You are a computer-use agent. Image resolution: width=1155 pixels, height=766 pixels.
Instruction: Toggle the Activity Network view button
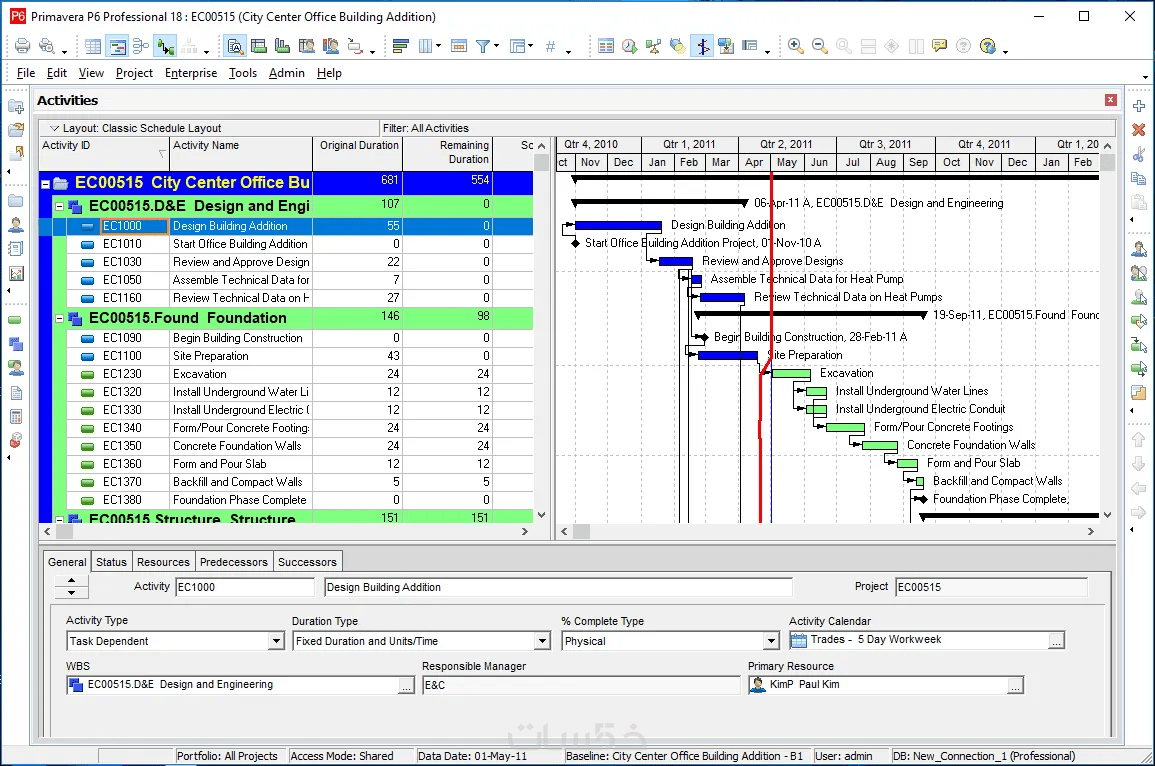[x=141, y=46]
